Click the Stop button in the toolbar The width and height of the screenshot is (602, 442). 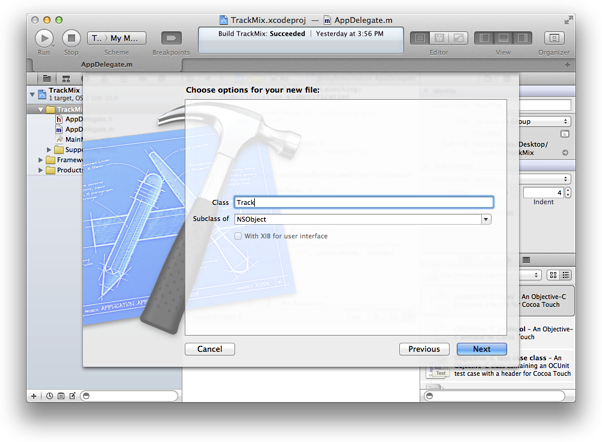click(71, 38)
